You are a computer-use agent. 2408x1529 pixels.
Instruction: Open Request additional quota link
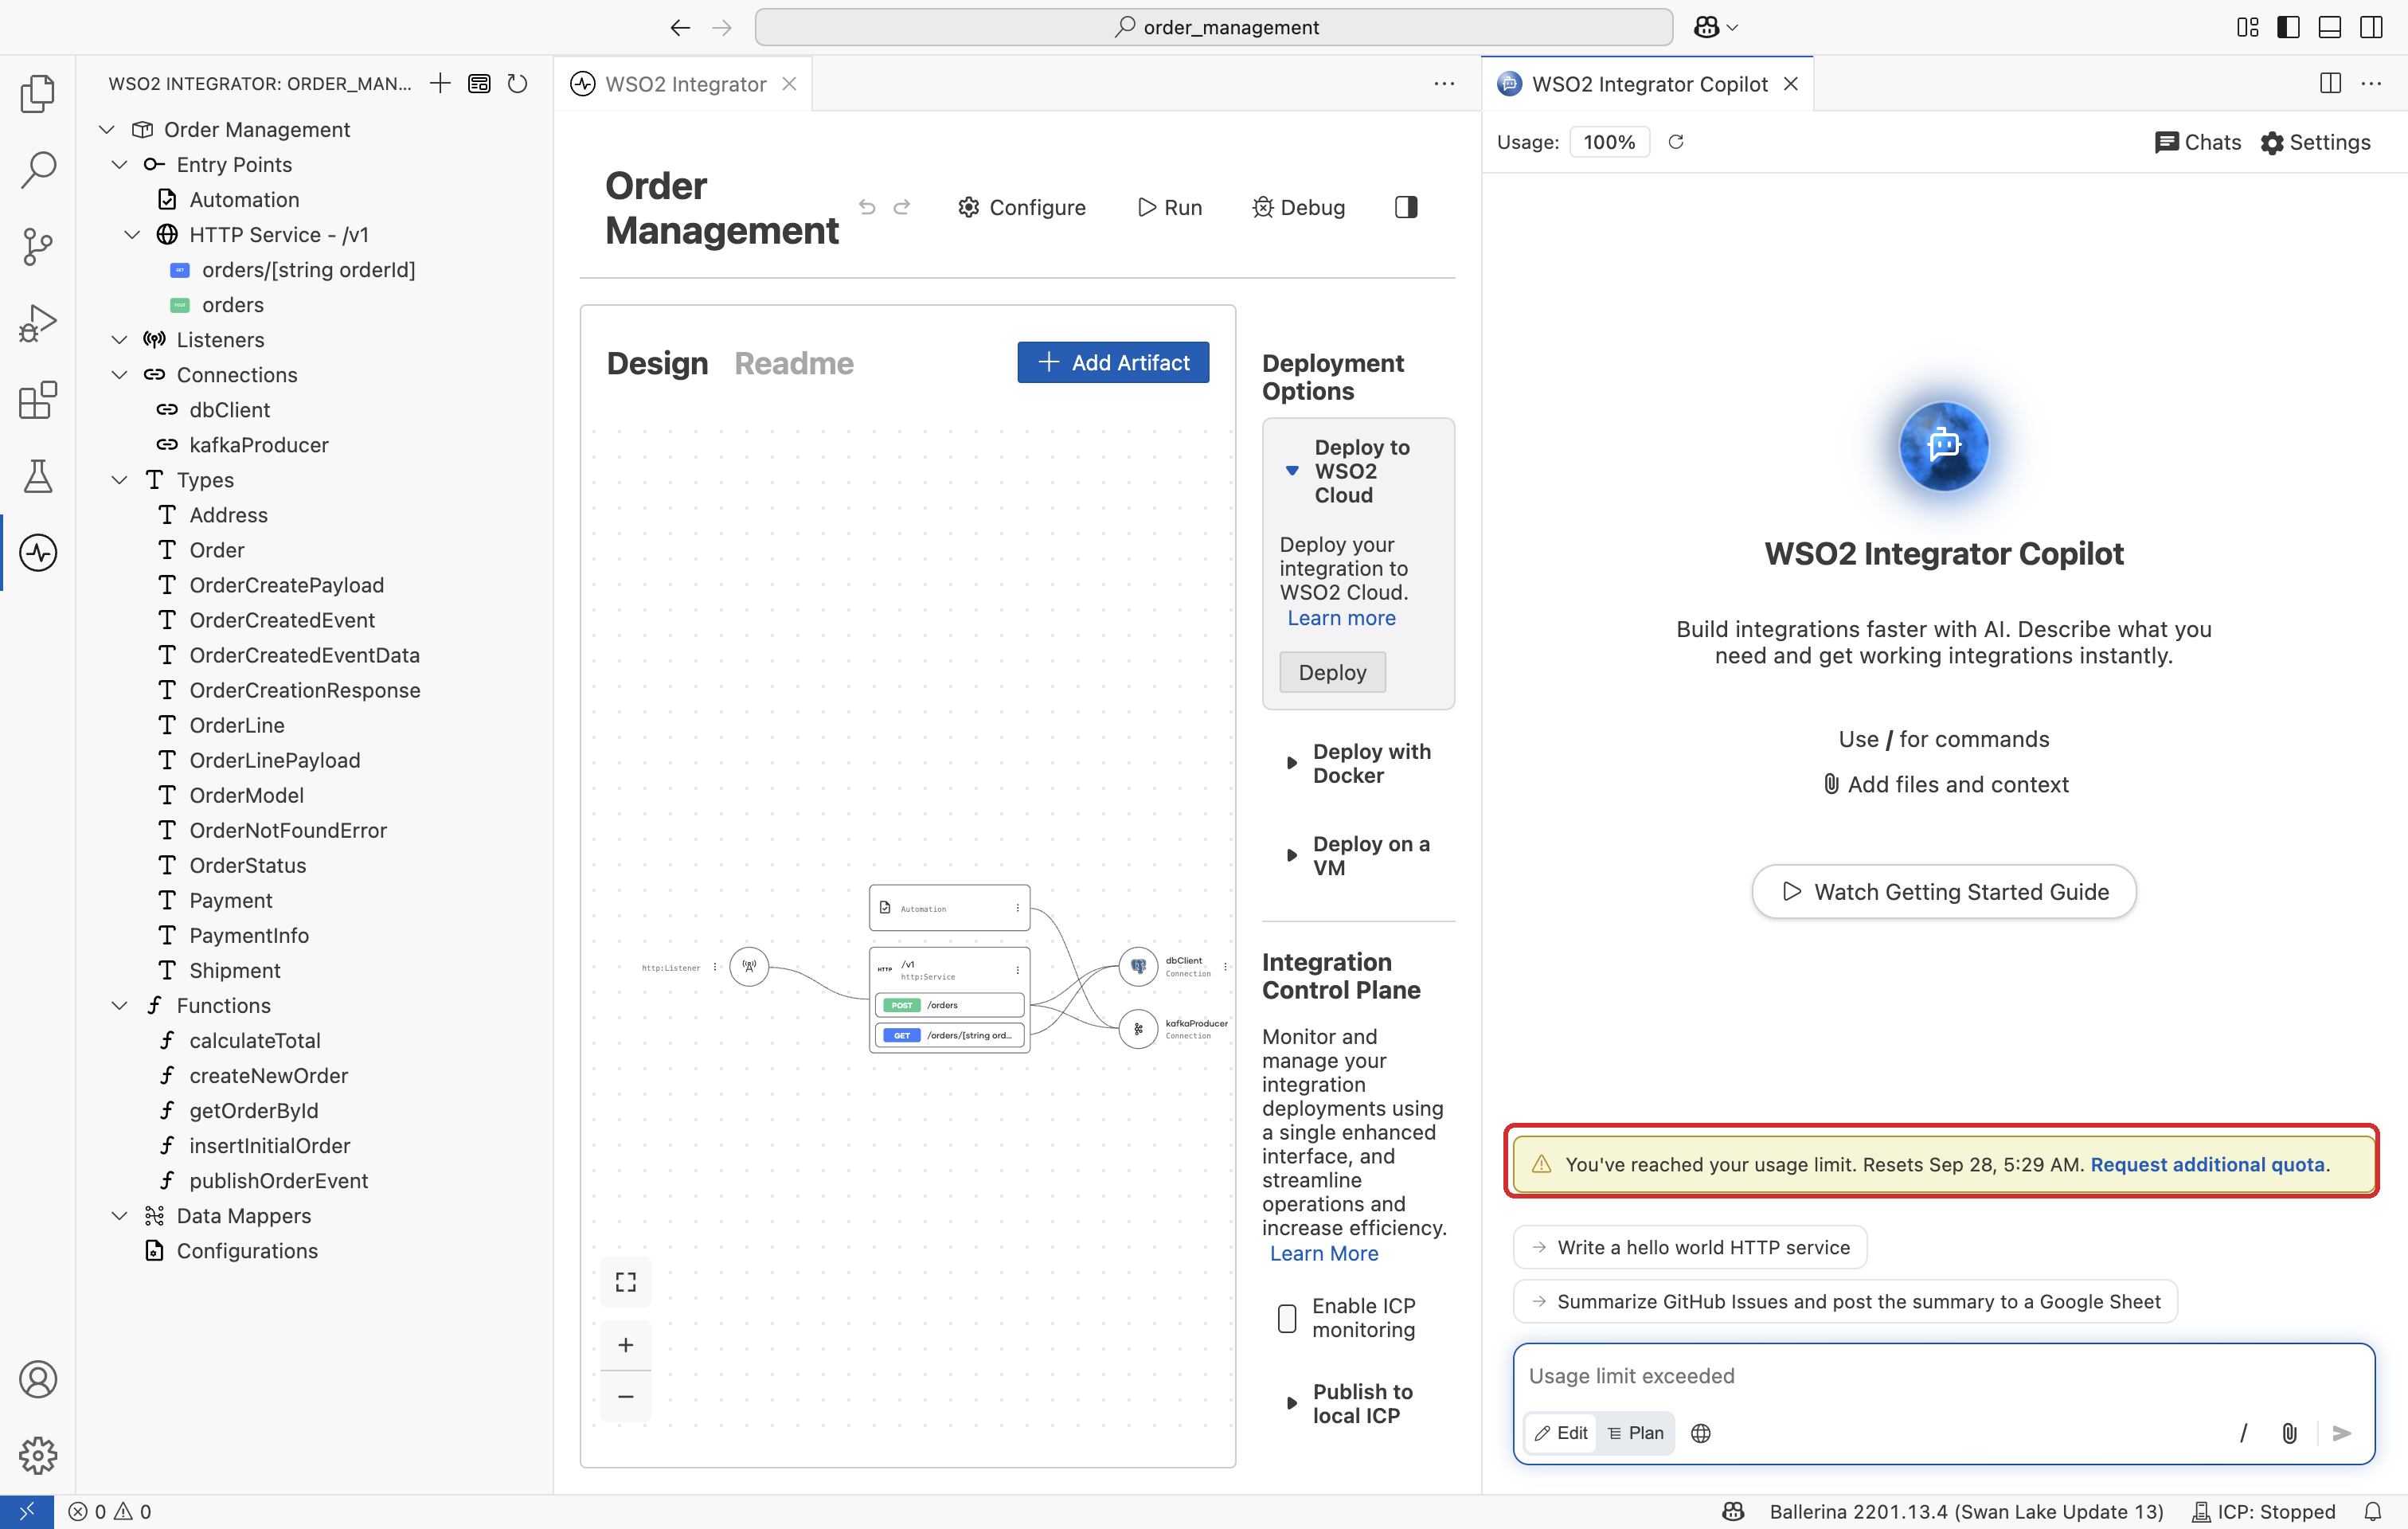pos(2207,1164)
